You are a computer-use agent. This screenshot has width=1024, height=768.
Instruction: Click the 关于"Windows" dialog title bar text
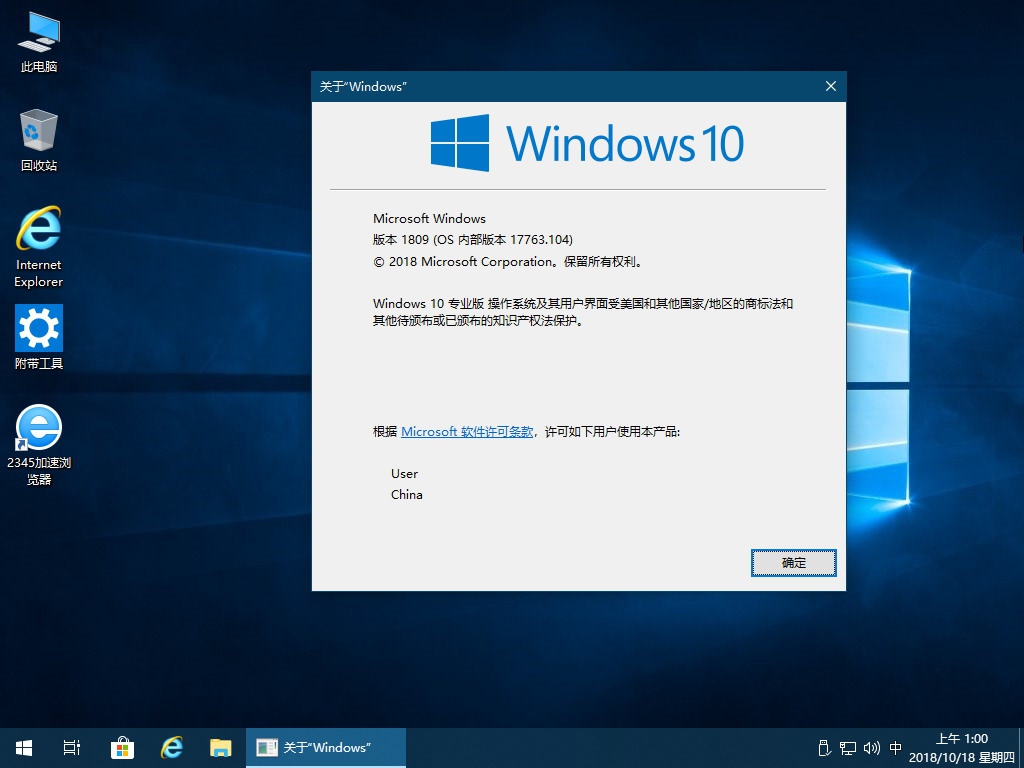[x=363, y=87]
